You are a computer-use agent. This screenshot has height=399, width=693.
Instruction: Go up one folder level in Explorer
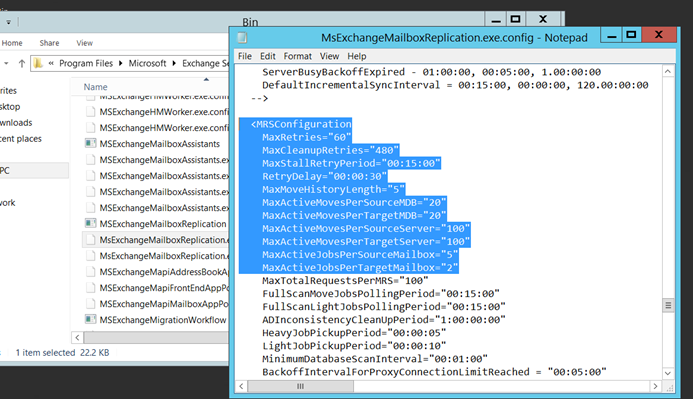tap(21, 64)
